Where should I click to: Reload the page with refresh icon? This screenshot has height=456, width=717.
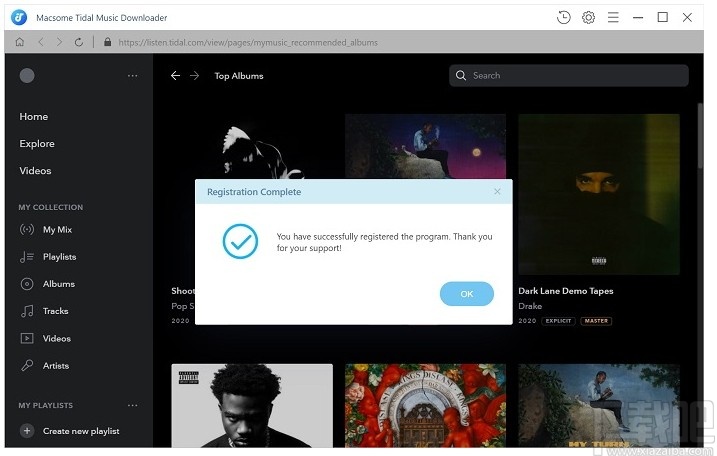(79, 42)
